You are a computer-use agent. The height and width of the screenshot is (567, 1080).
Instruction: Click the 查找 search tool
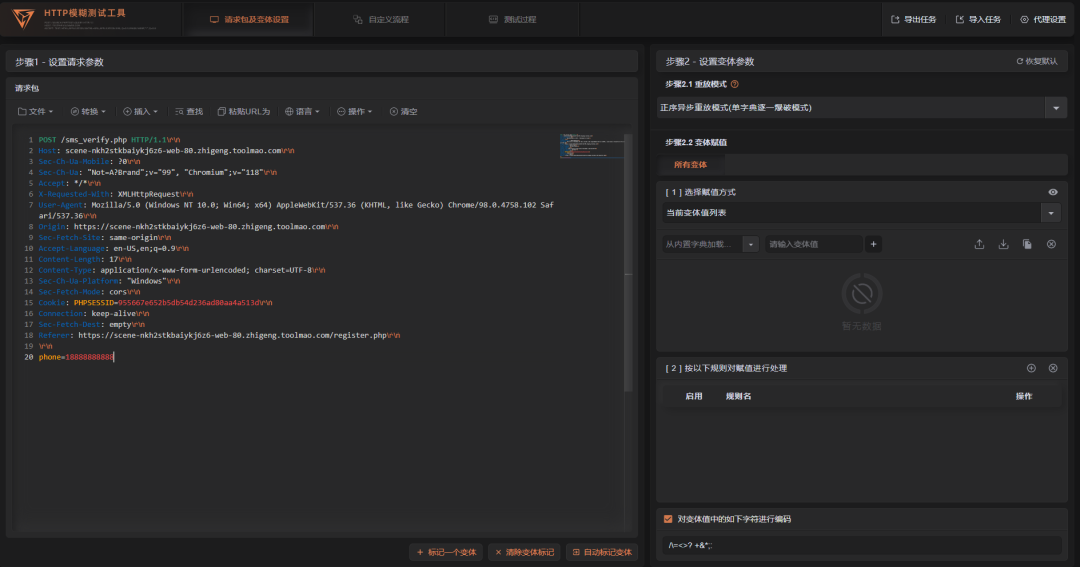click(189, 111)
